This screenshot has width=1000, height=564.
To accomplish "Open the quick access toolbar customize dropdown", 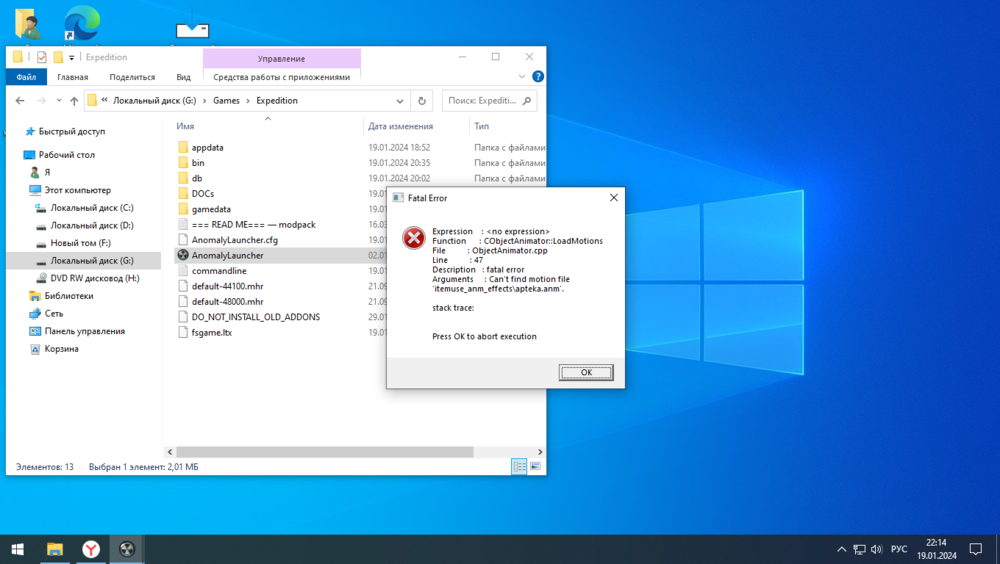I will pyautogui.click(x=72, y=57).
